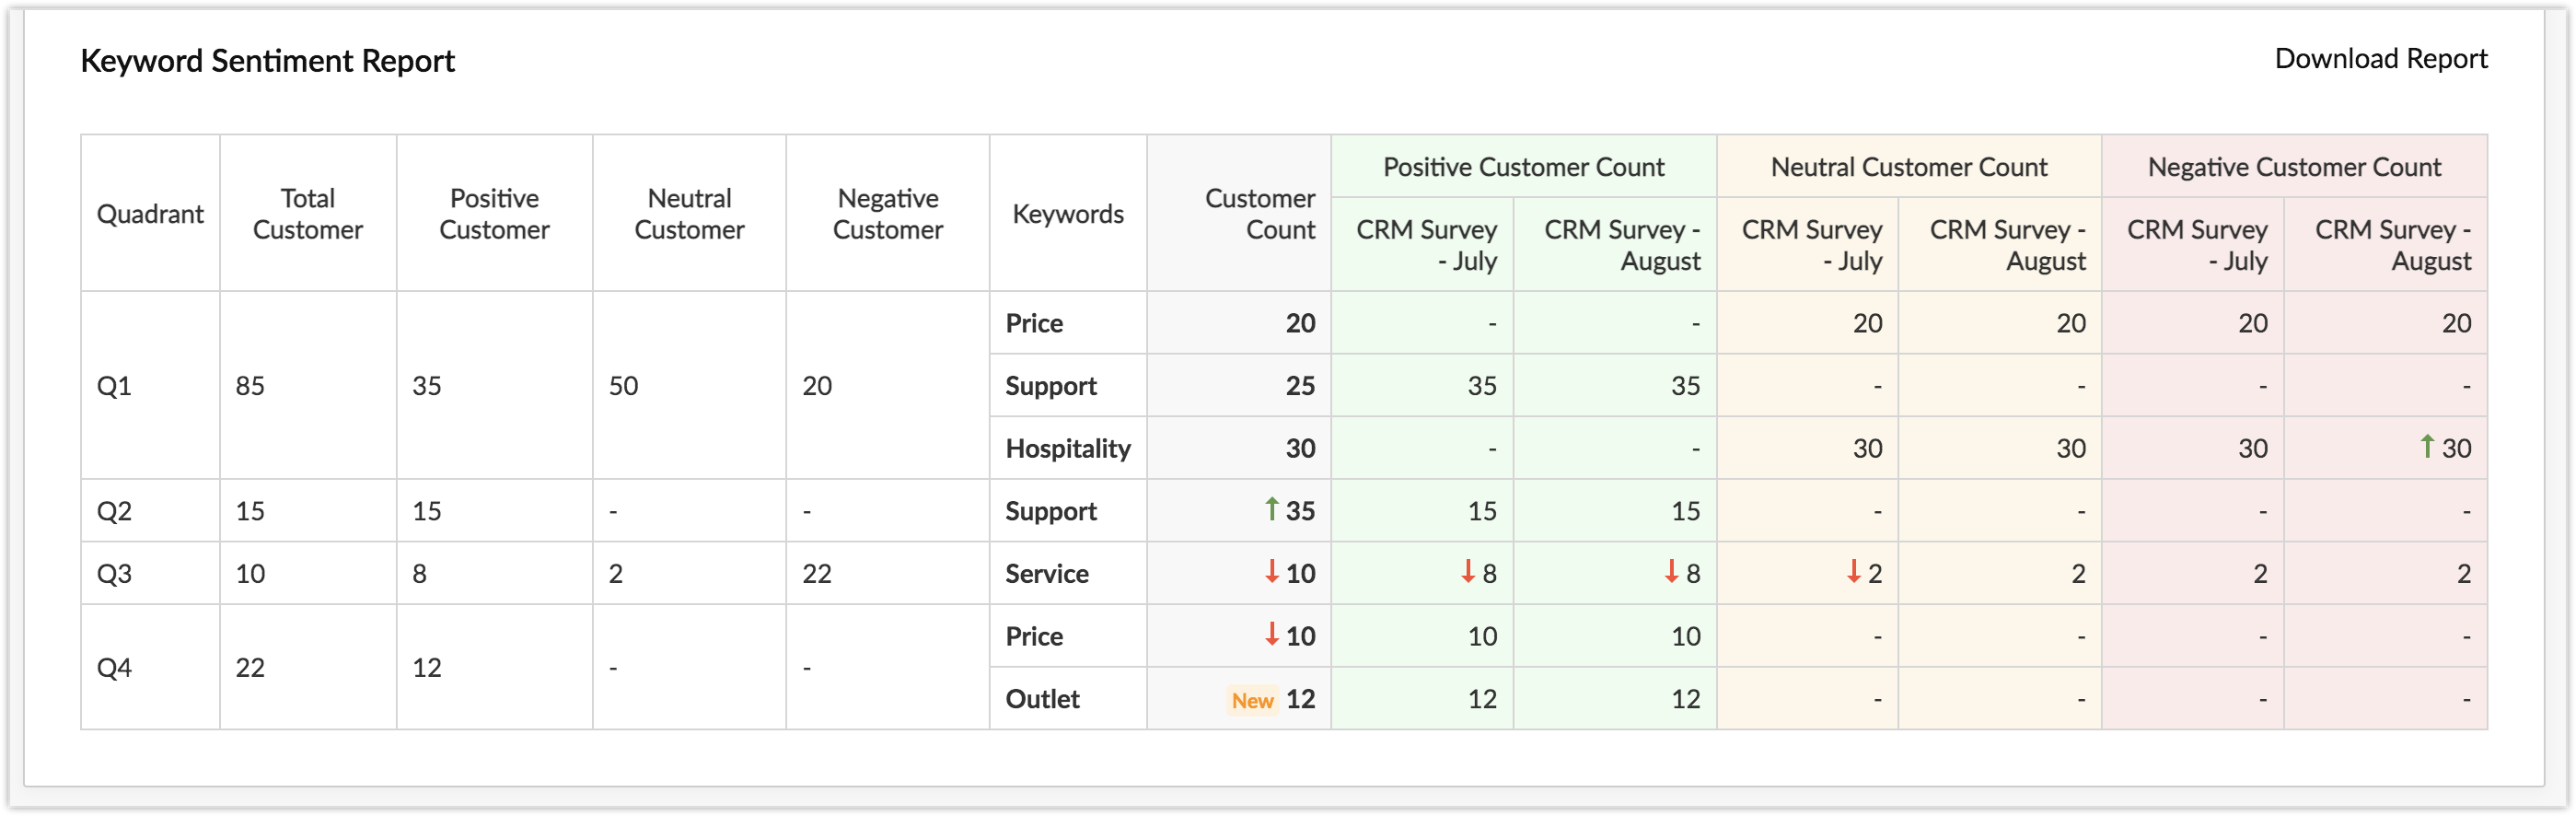2576x816 pixels.
Task: Click the Hospitality keyword row label
Action: pyautogui.click(x=1067, y=449)
